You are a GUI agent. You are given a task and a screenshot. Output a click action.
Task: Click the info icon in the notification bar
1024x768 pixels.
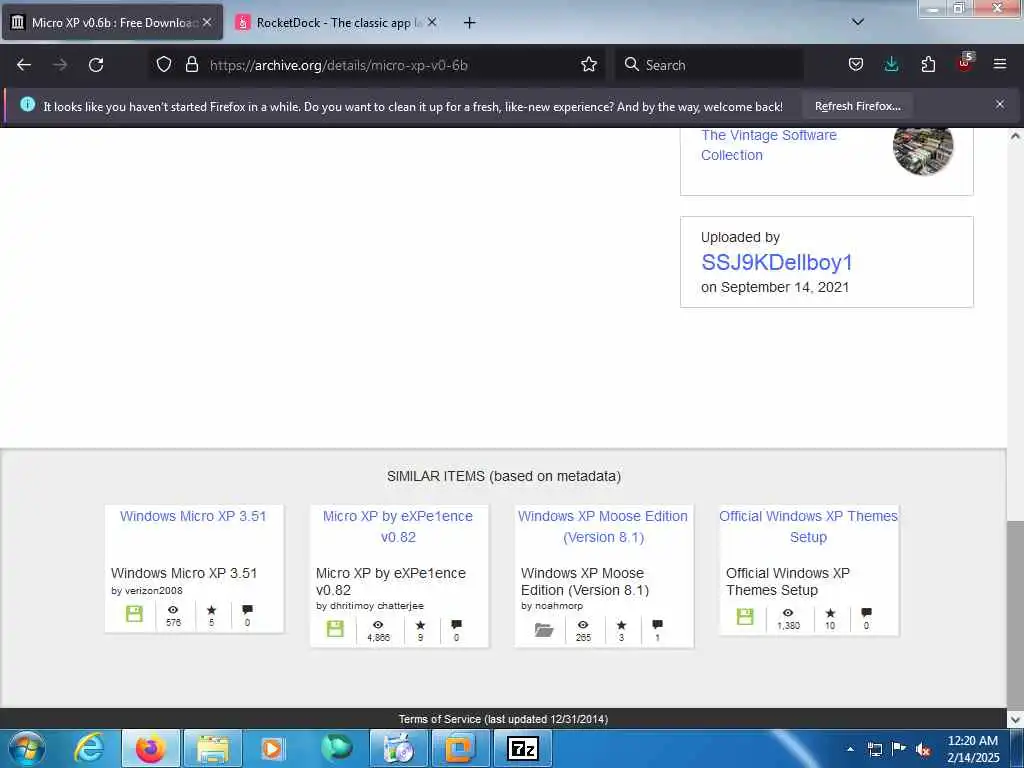click(x=27, y=104)
